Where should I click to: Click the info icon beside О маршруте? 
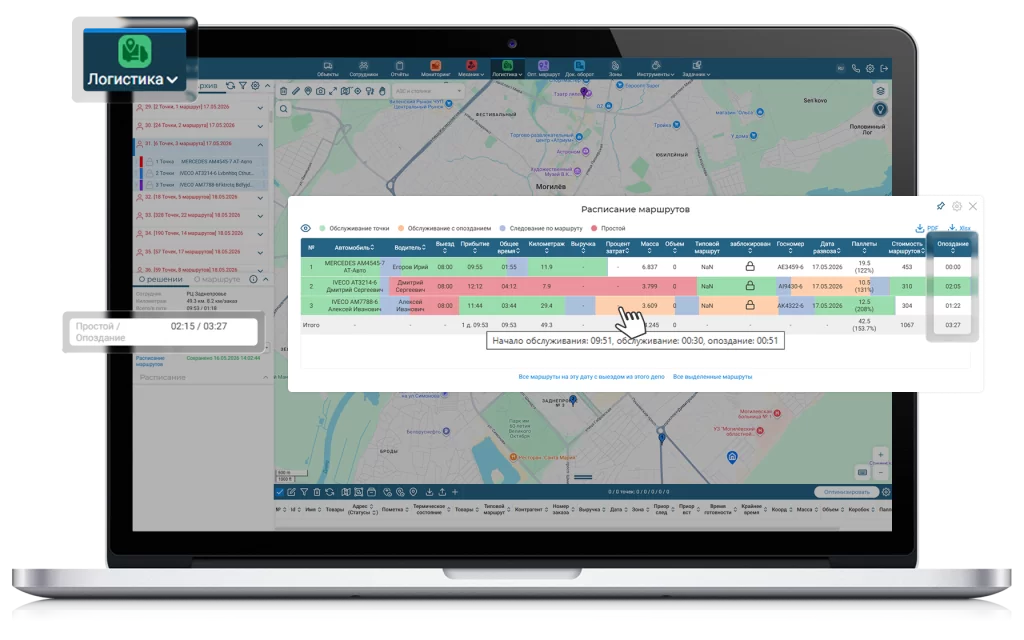pyautogui.click(x=253, y=280)
